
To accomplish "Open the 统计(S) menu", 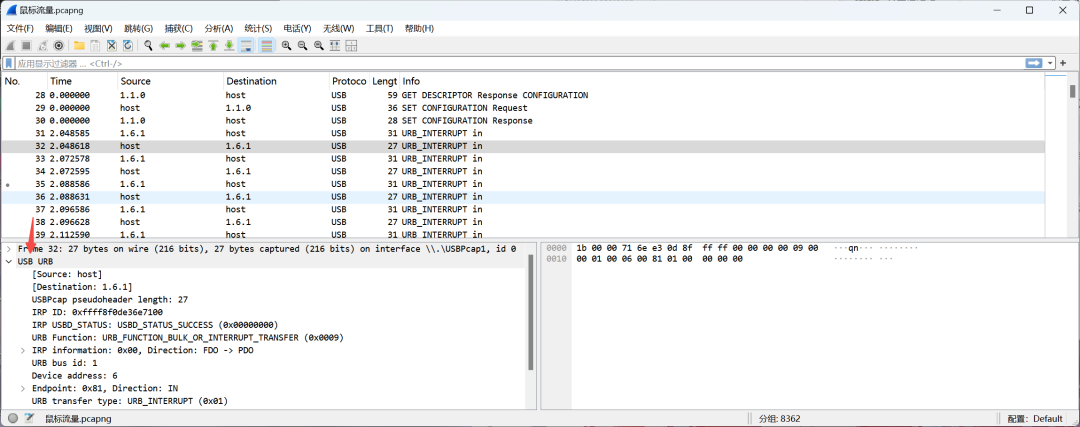I will (258, 28).
